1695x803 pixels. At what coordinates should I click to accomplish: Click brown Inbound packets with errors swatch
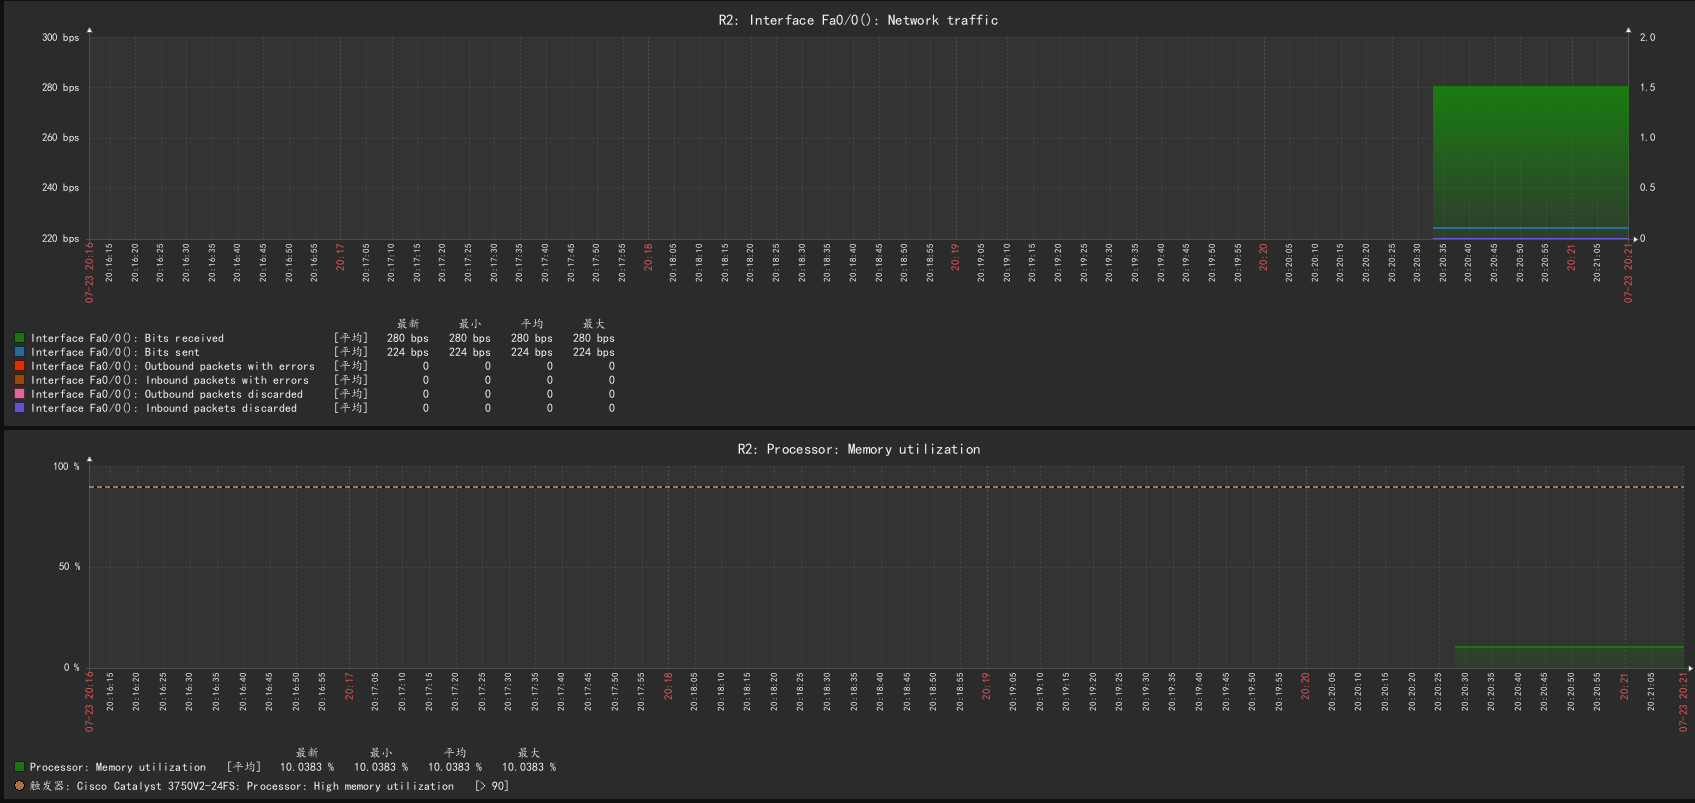click(x=19, y=380)
